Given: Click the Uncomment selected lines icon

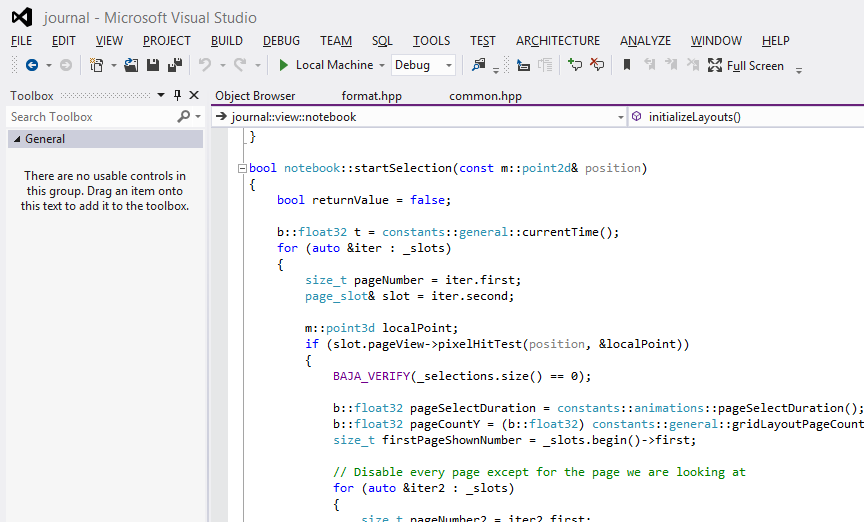Looking at the screenshot, I should pyautogui.click(x=597, y=65).
